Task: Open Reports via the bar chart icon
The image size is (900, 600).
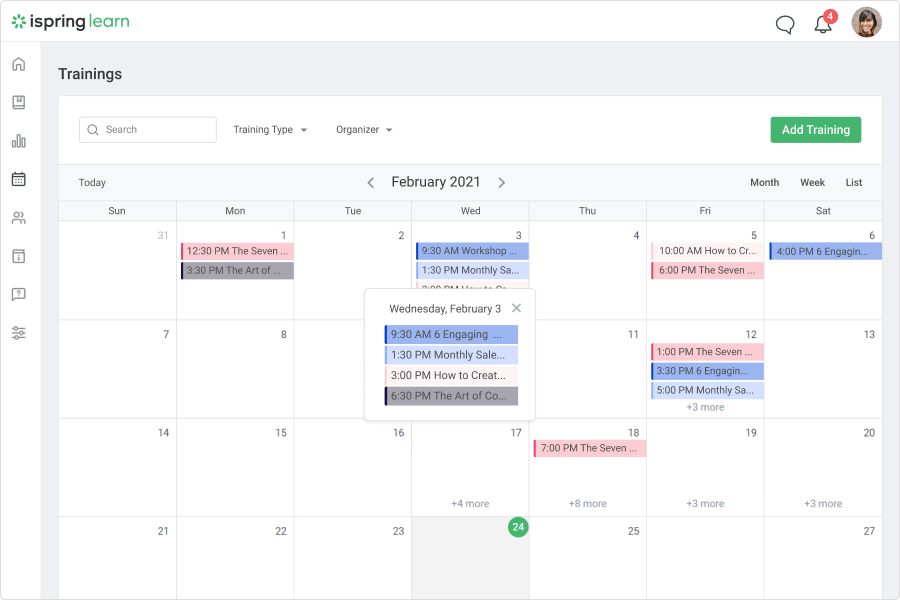Action: 18,140
